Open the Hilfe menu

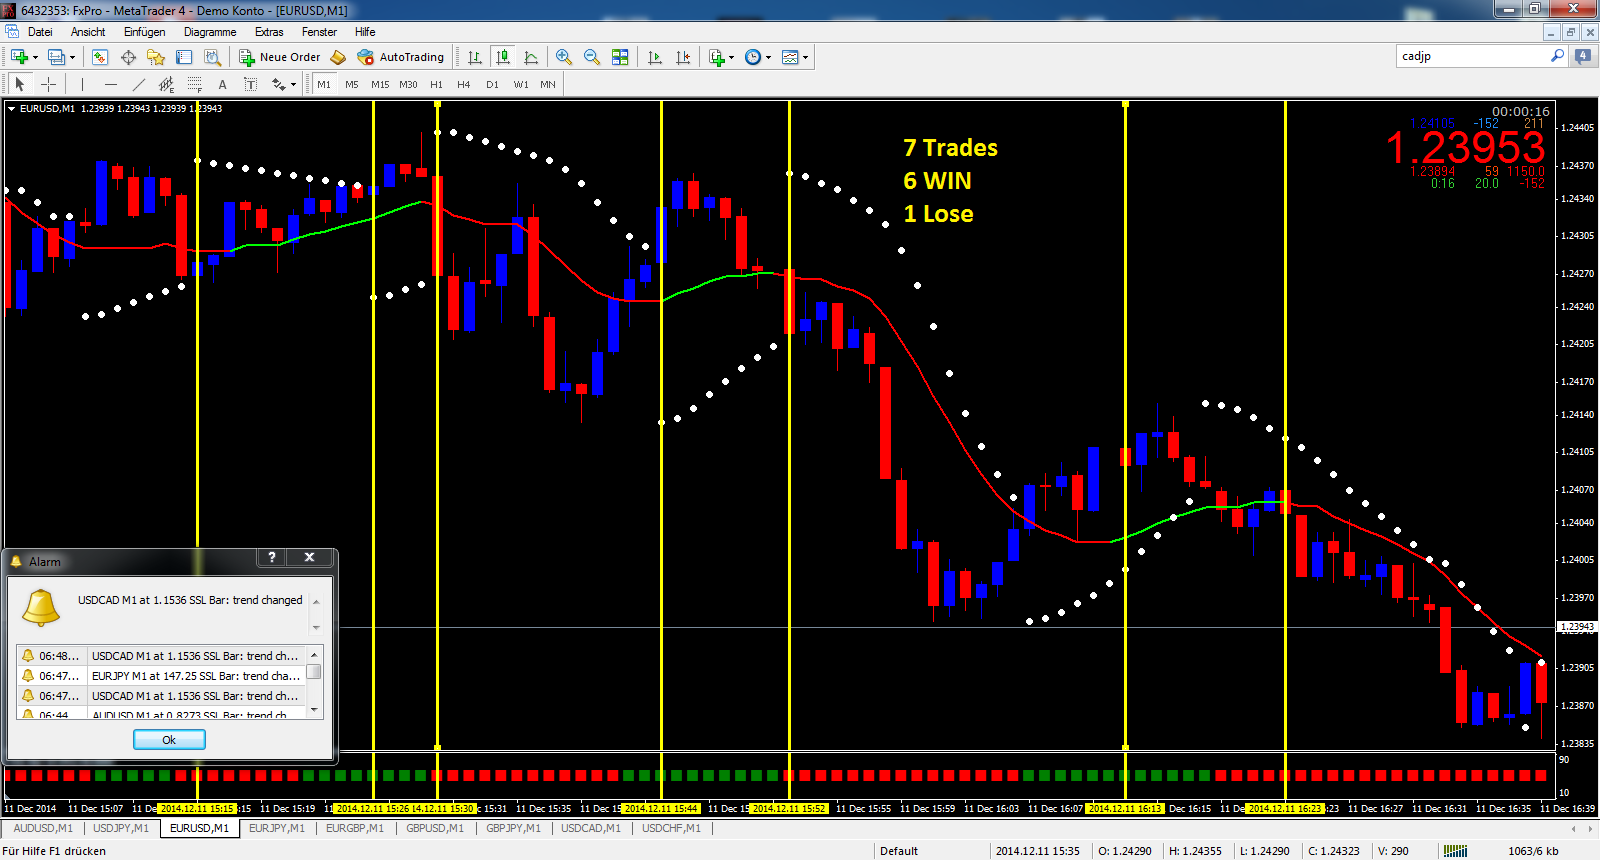365,32
